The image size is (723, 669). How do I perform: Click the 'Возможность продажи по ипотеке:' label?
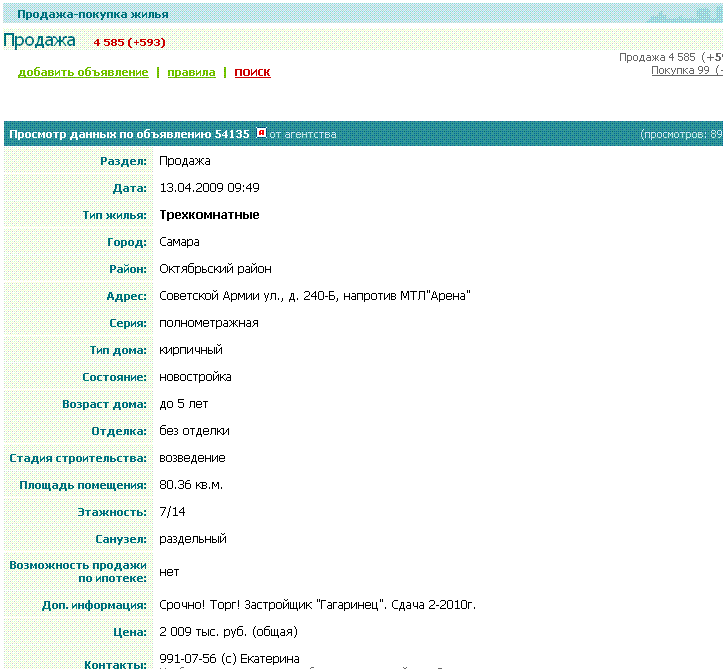click(78, 572)
